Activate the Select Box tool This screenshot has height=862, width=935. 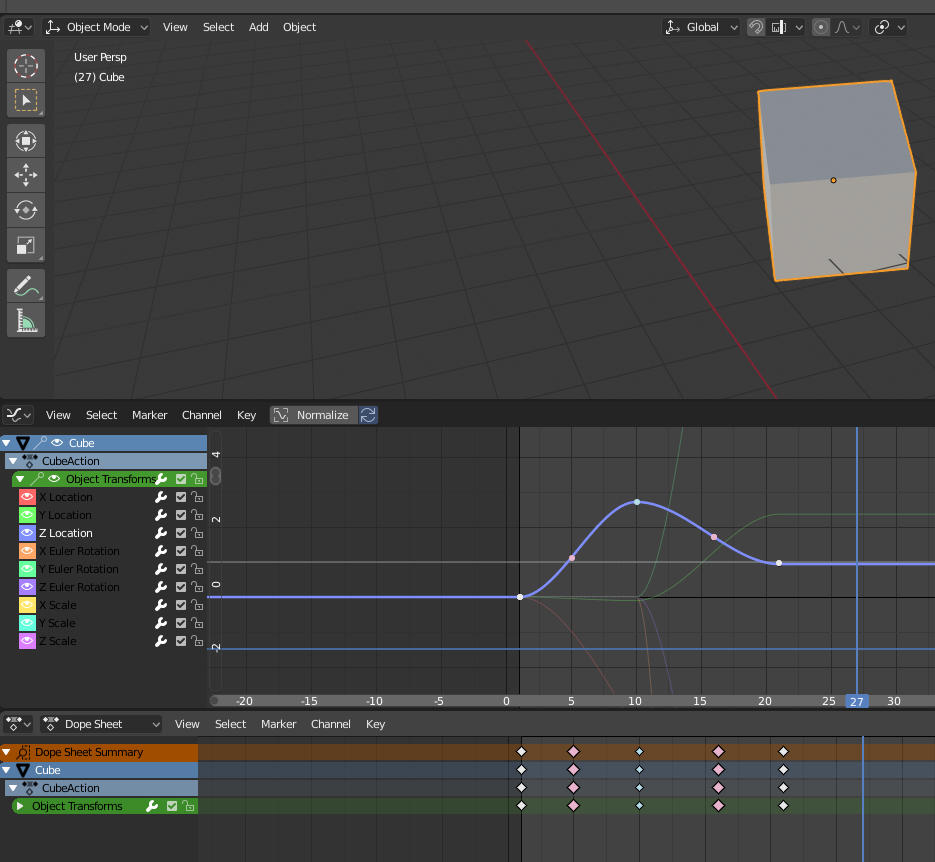[26, 100]
